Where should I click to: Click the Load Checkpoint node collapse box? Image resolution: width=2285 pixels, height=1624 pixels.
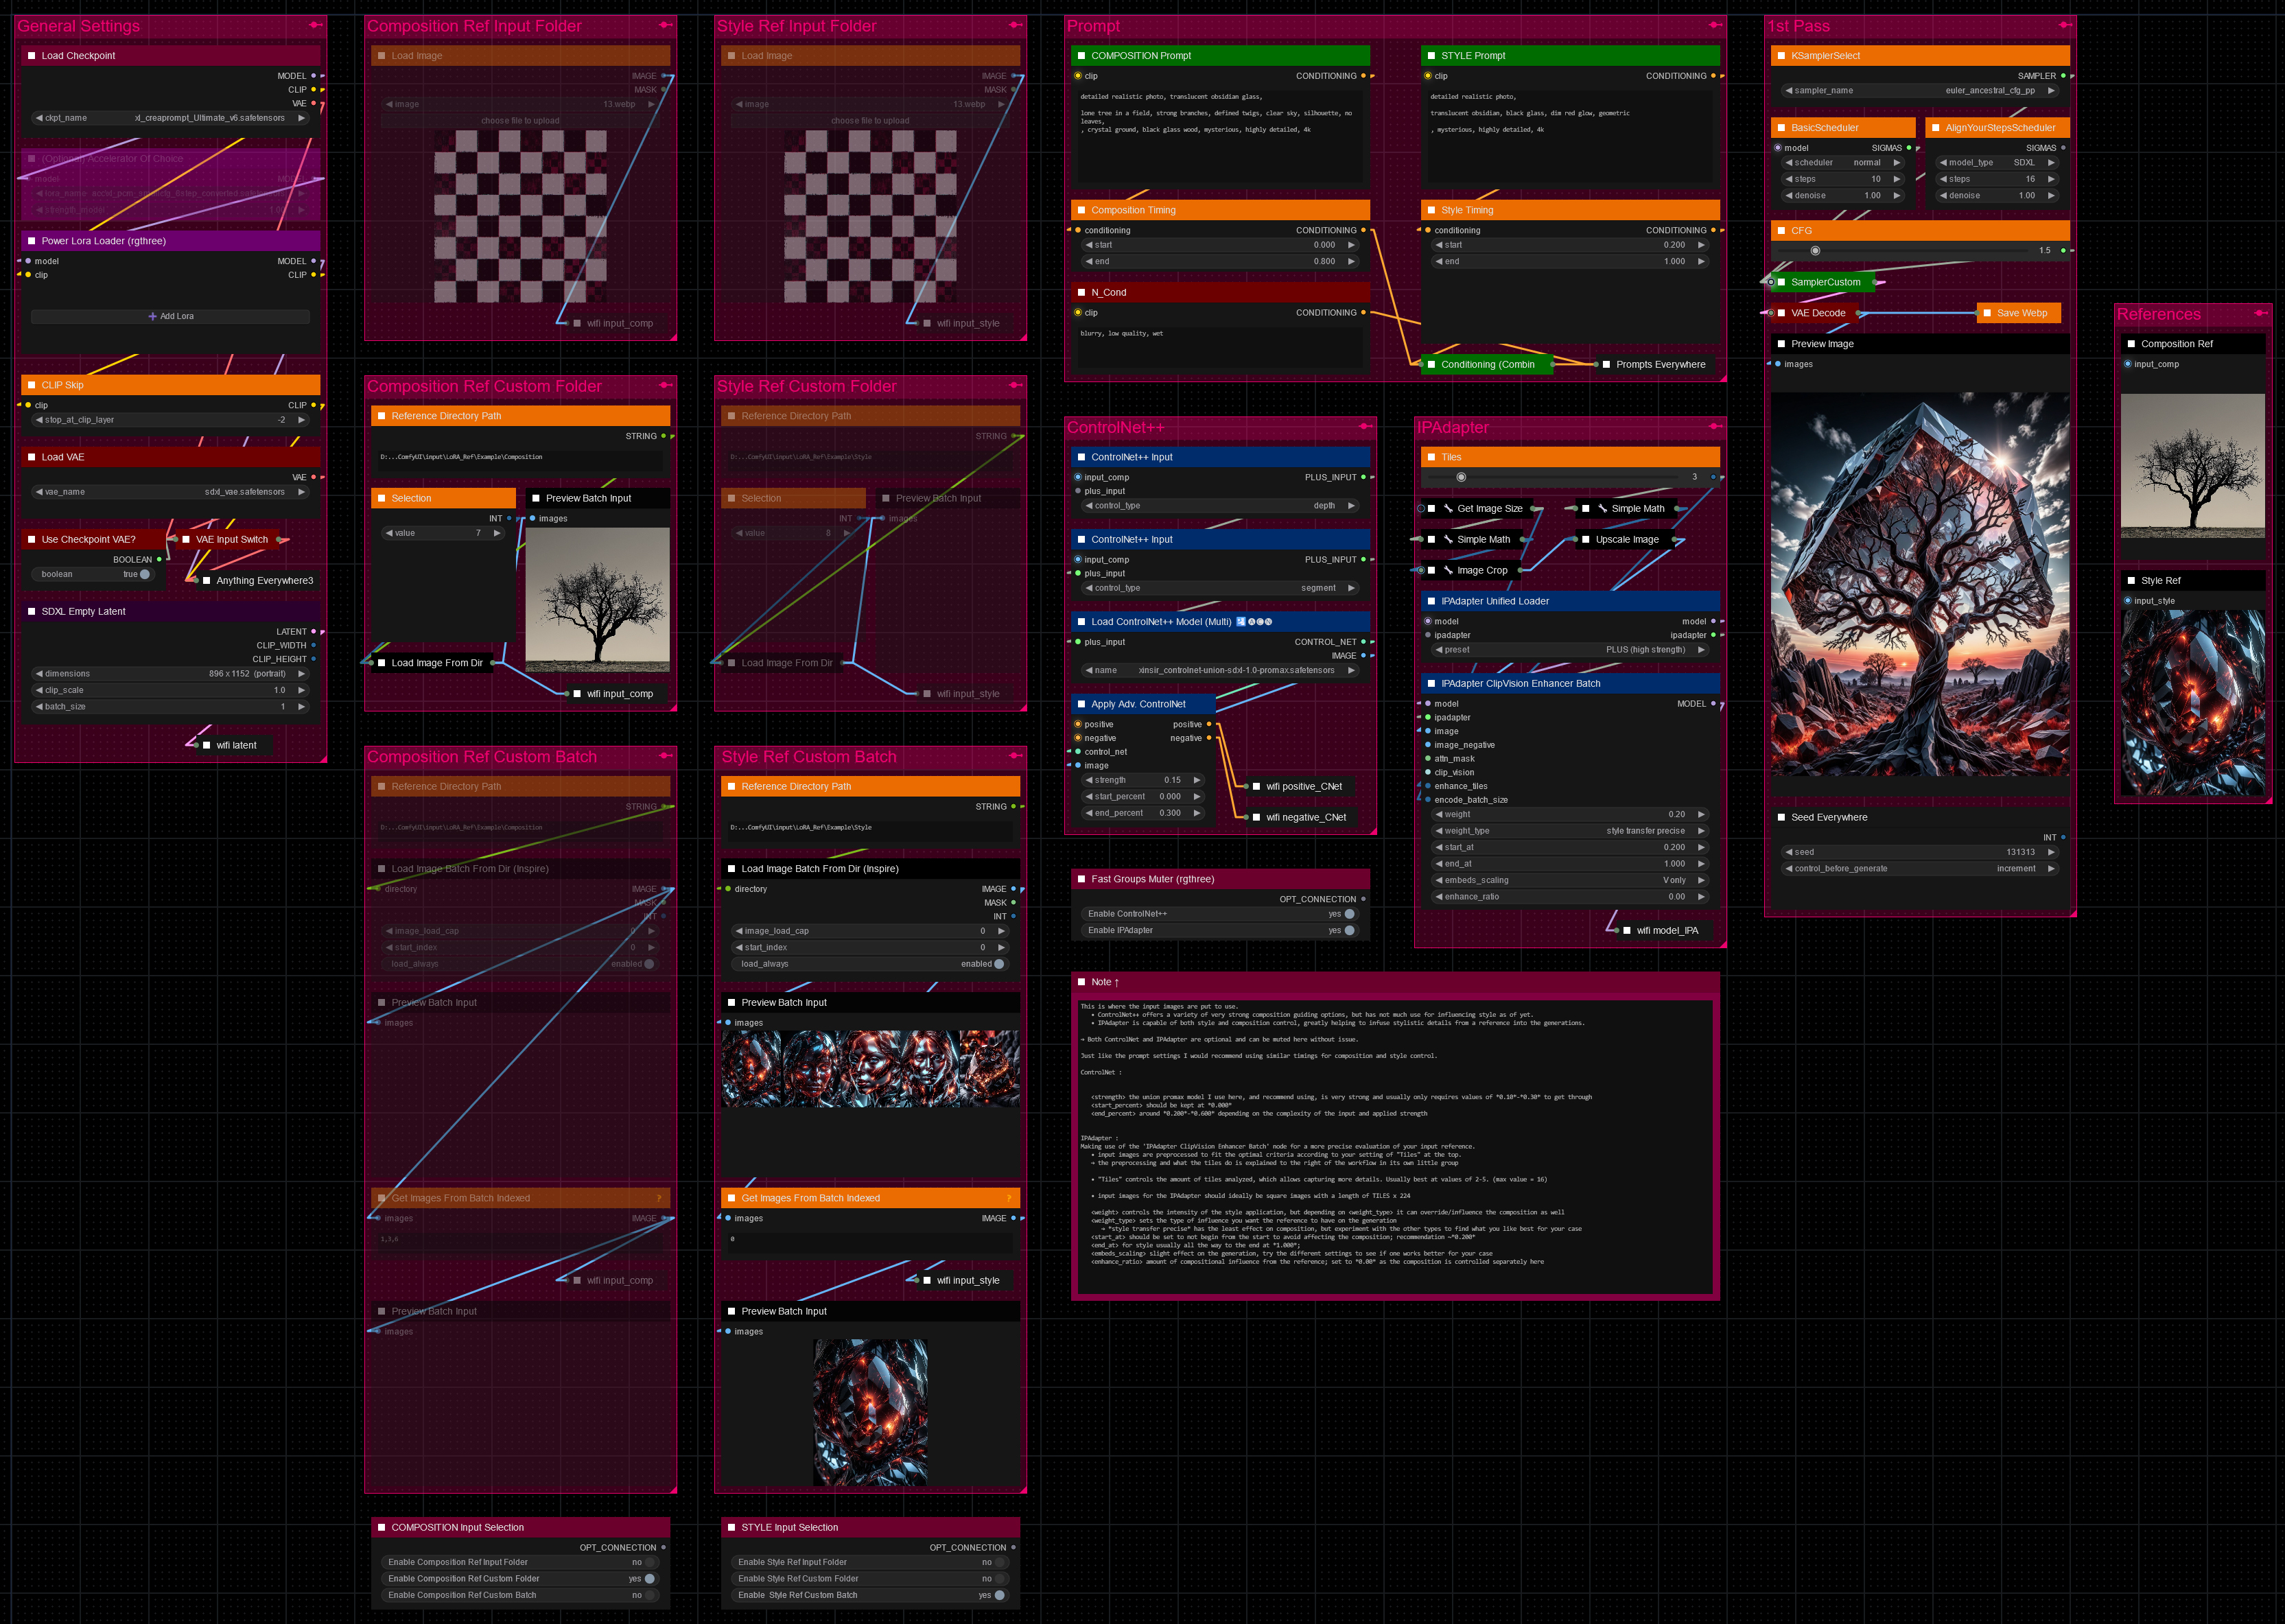tap(32, 56)
